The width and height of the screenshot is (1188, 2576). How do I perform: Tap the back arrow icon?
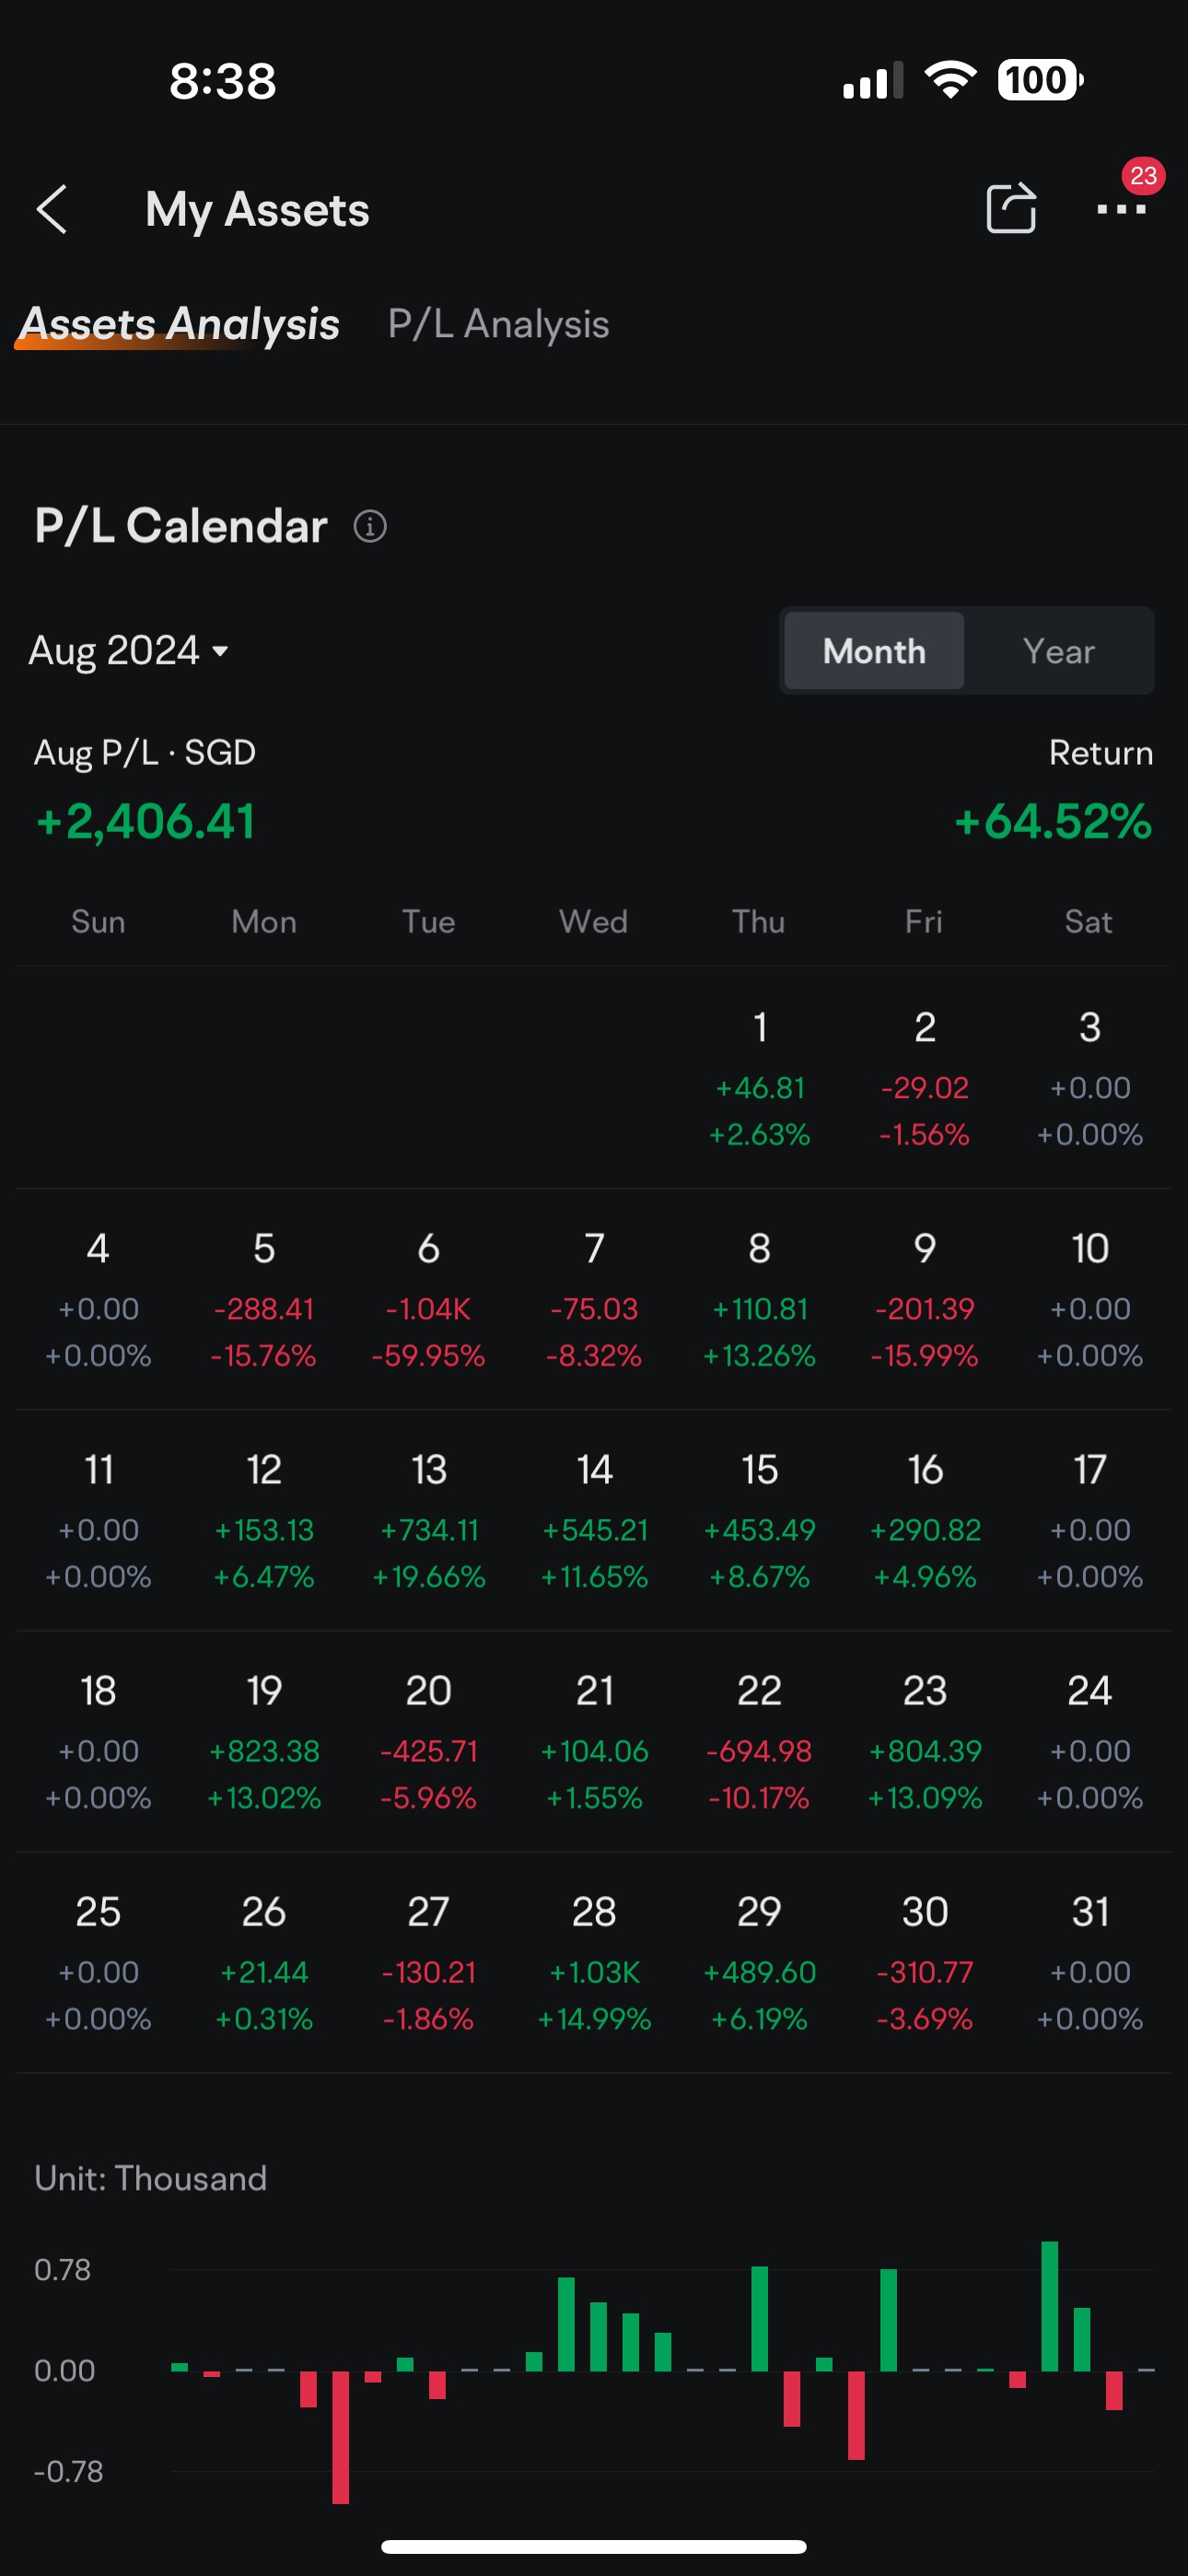[52, 210]
